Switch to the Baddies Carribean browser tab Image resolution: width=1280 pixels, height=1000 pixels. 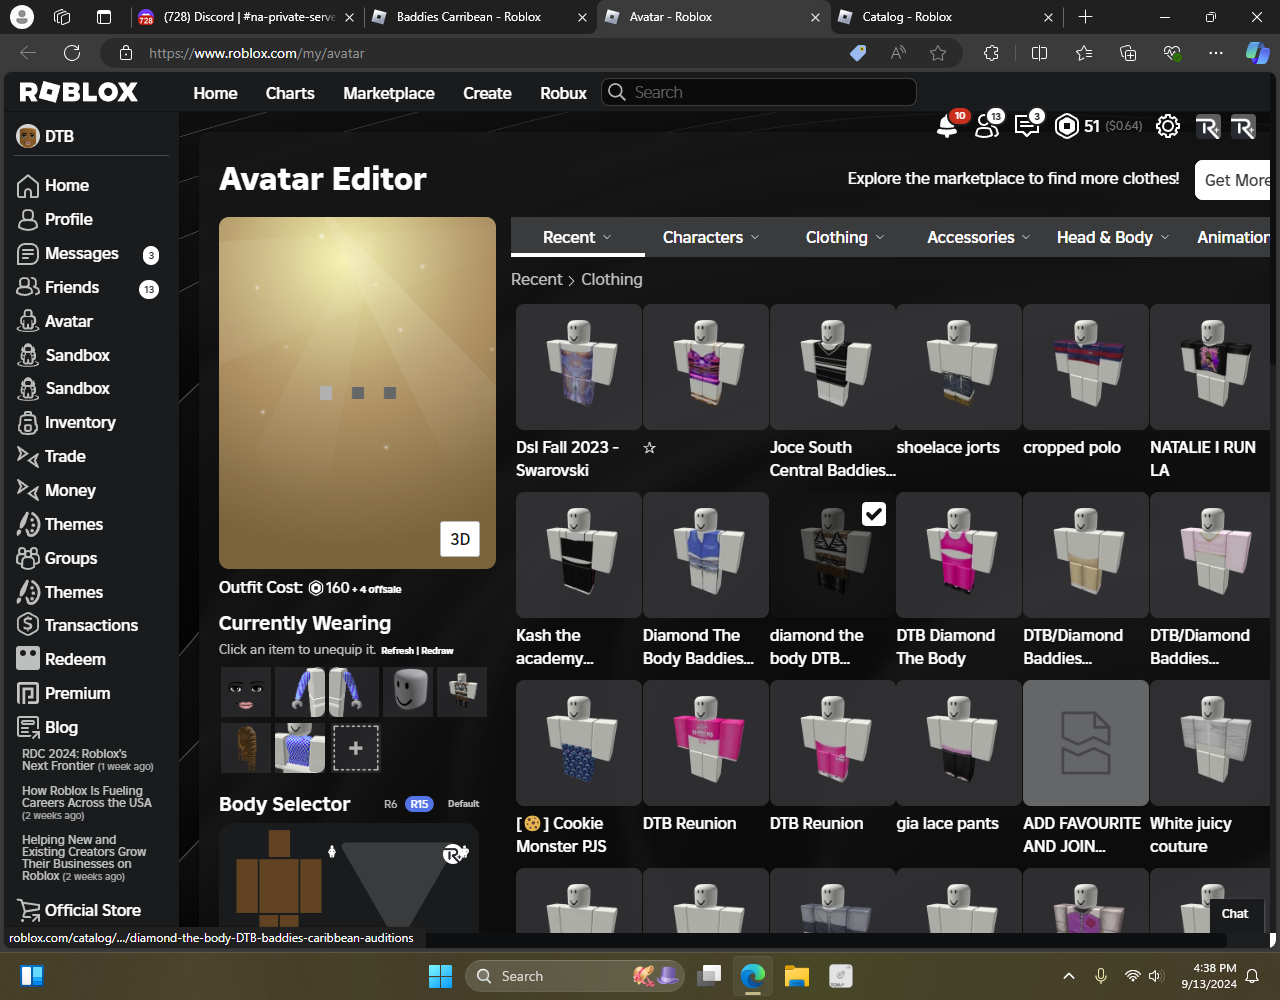click(479, 17)
